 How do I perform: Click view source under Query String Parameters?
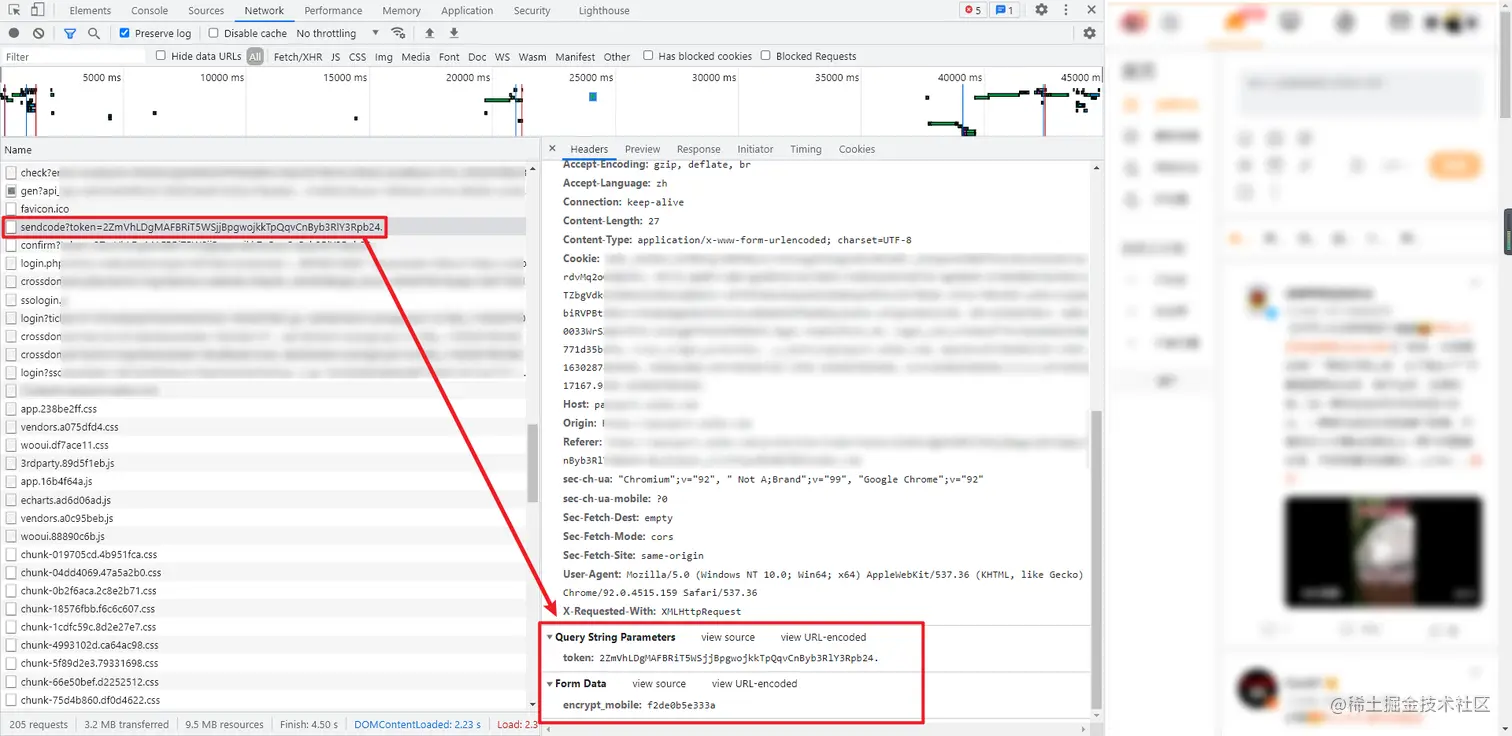point(728,637)
